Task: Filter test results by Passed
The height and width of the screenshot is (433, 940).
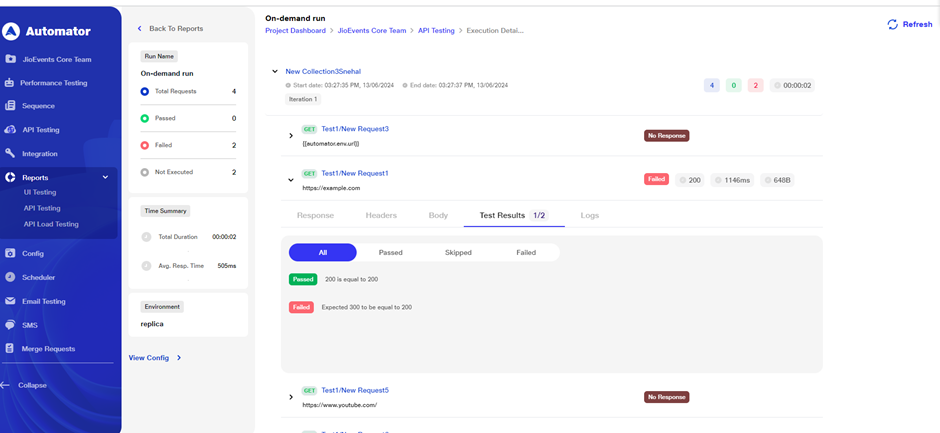Action: click(x=390, y=252)
